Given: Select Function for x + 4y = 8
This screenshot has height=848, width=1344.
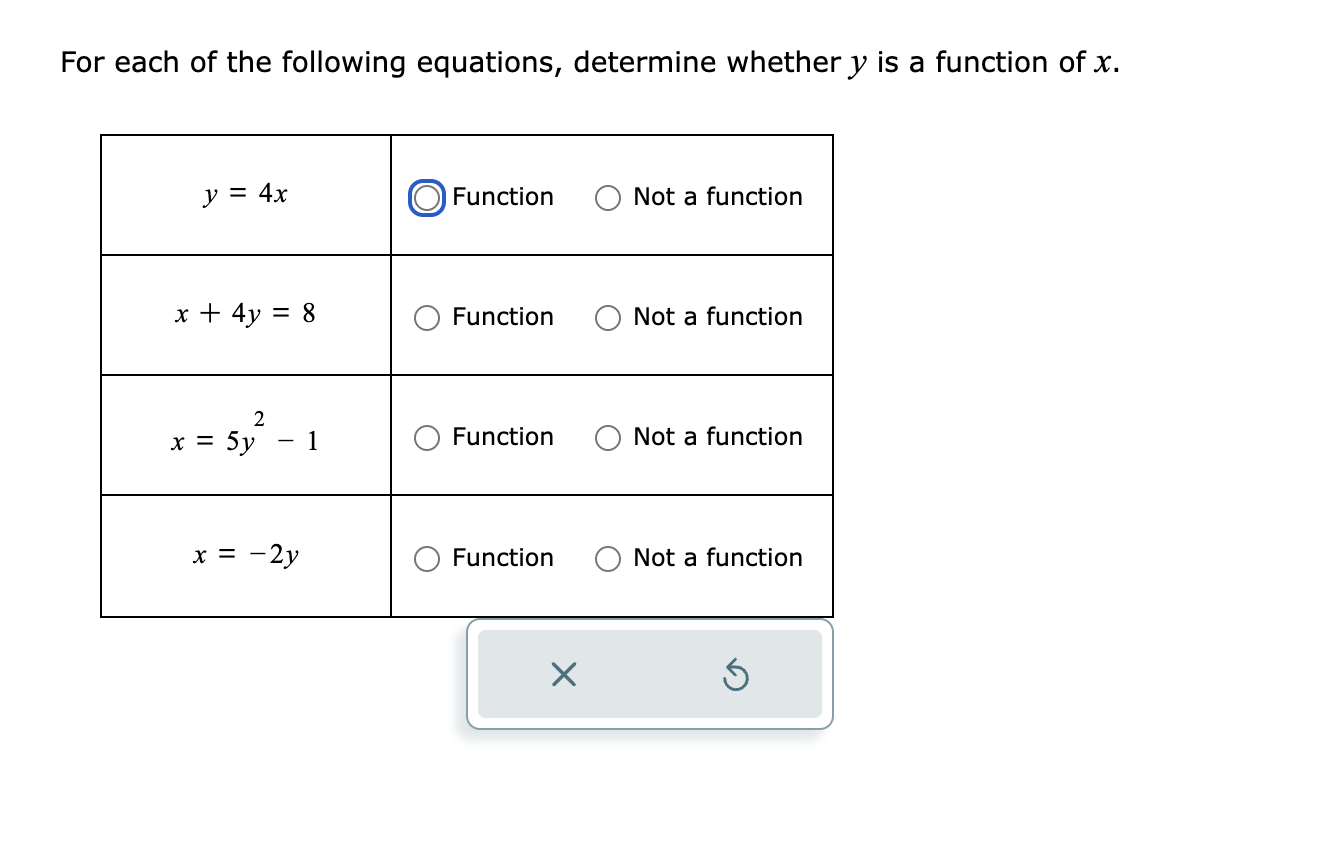Looking at the screenshot, I should (x=427, y=317).
